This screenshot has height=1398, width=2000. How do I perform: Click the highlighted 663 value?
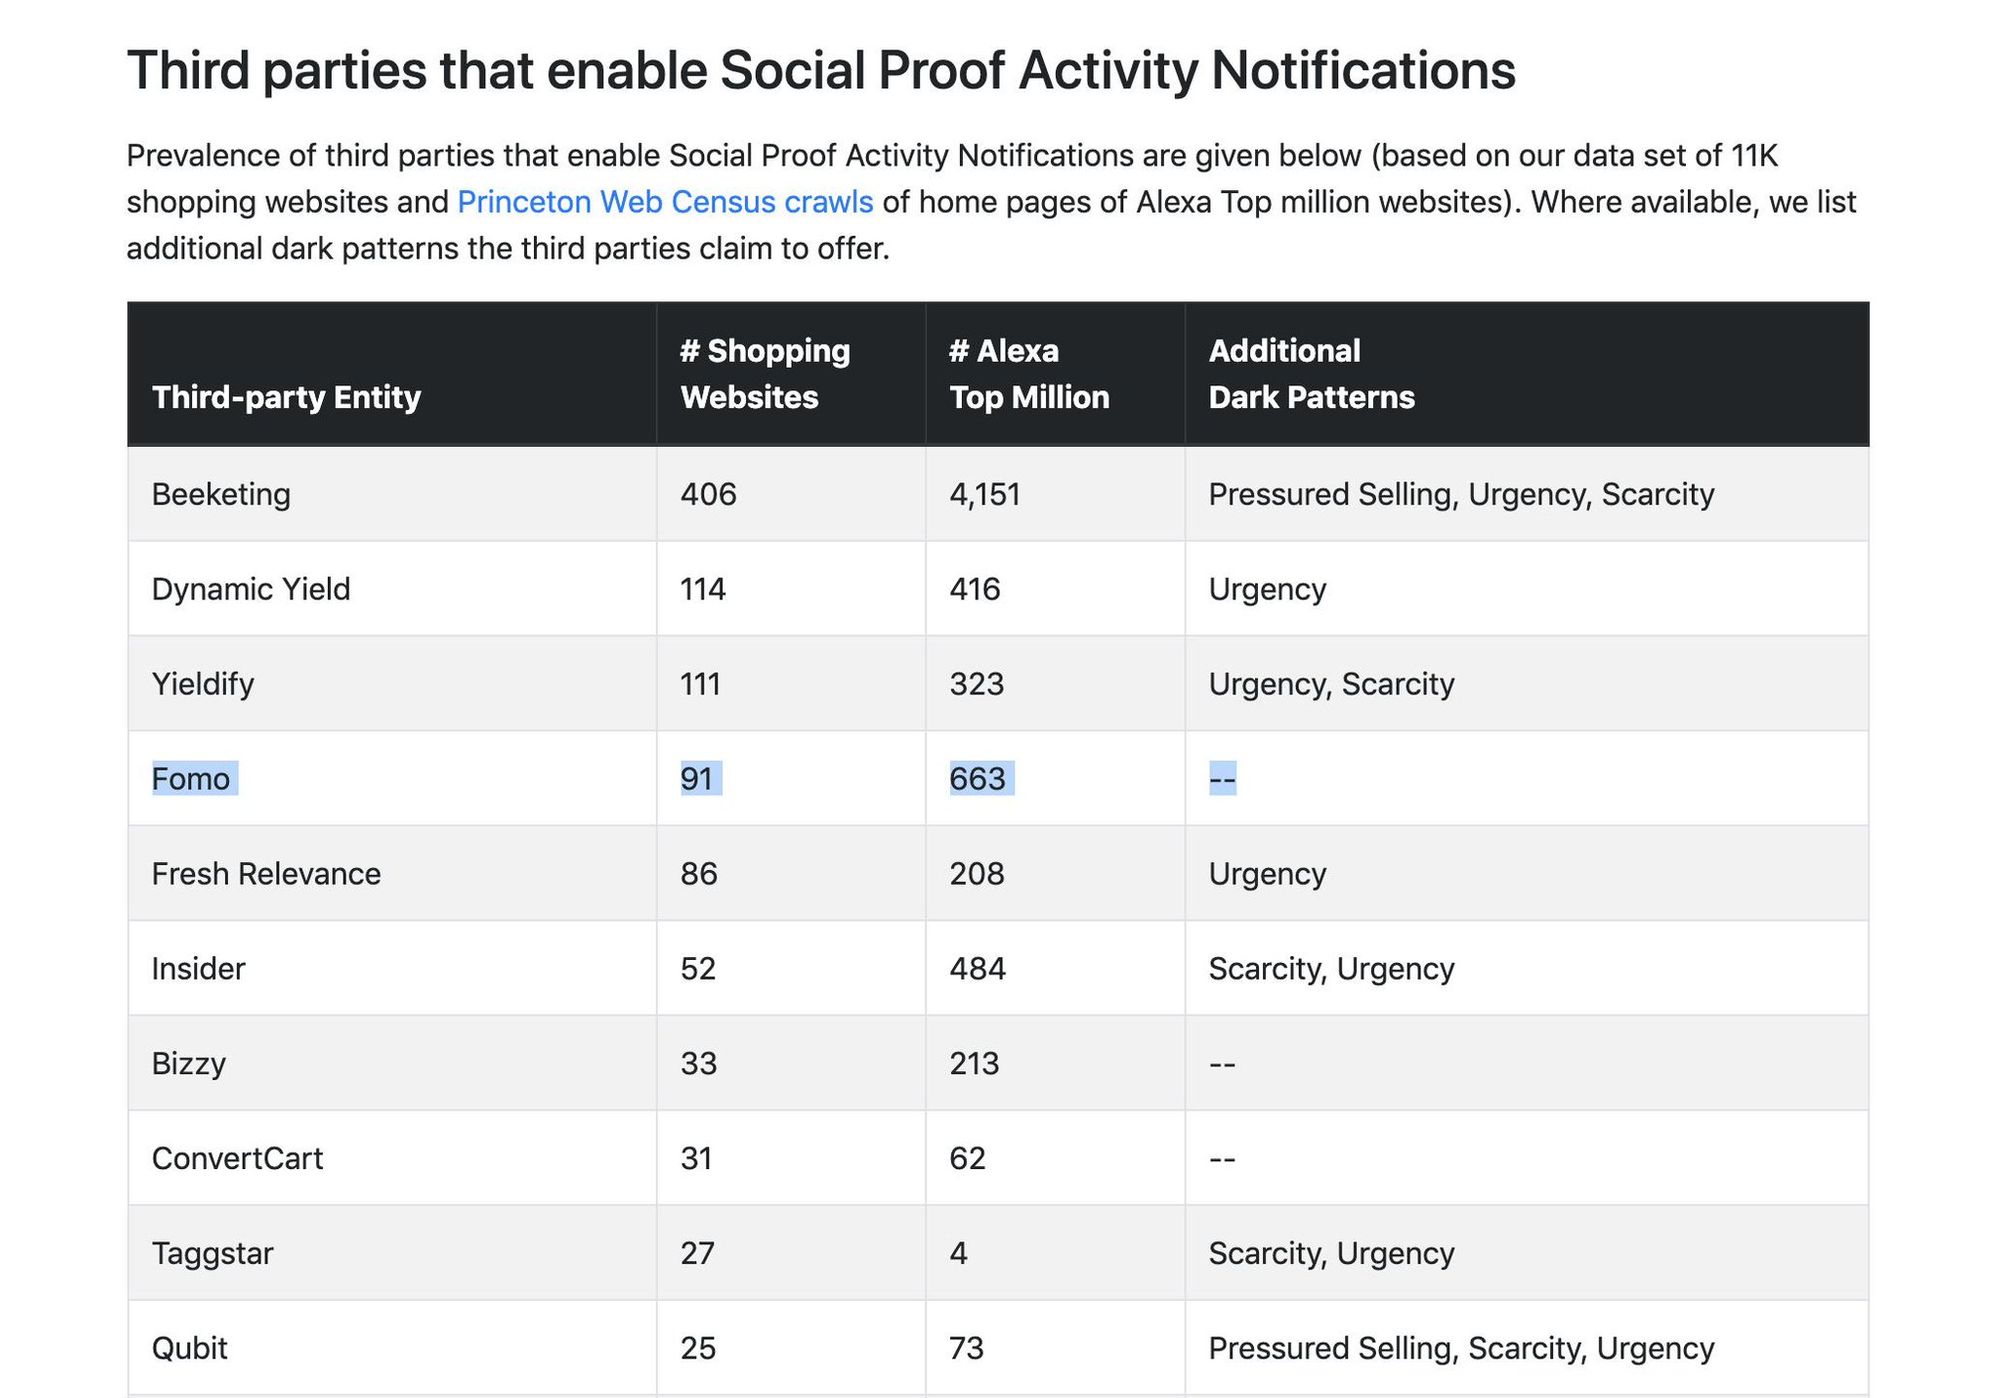pyautogui.click(x=978, y=778)
